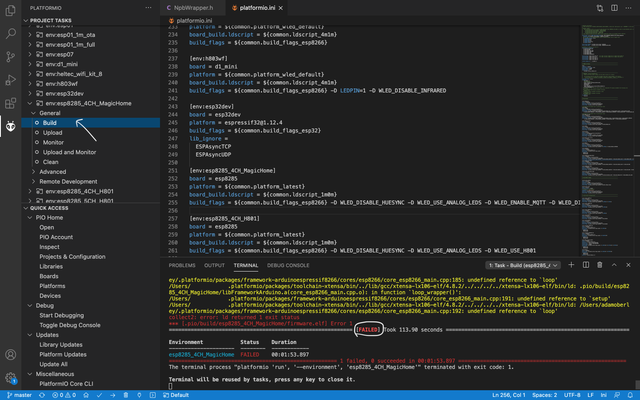Open errors and warnings count in status bar
Image resolution: width=640 pixels, height=400 pixels.
(64, 395)
